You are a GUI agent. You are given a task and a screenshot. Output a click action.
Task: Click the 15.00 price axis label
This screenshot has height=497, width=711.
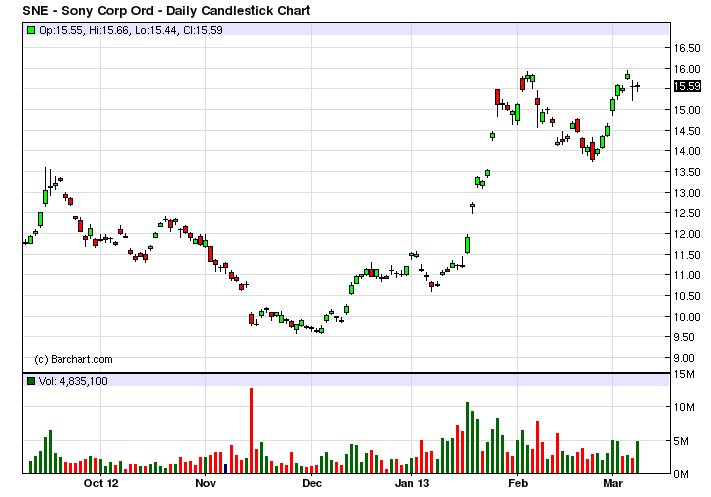click(x=687, y=110)
